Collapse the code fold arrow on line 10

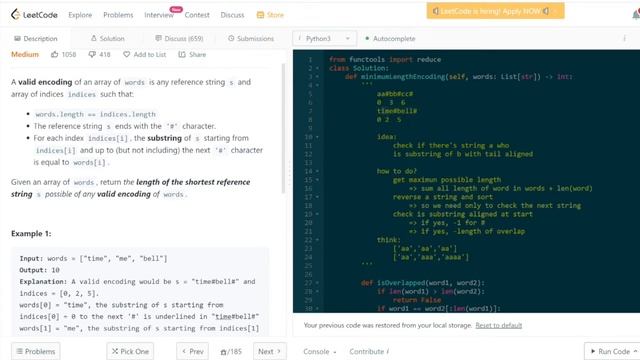point(318,137)
